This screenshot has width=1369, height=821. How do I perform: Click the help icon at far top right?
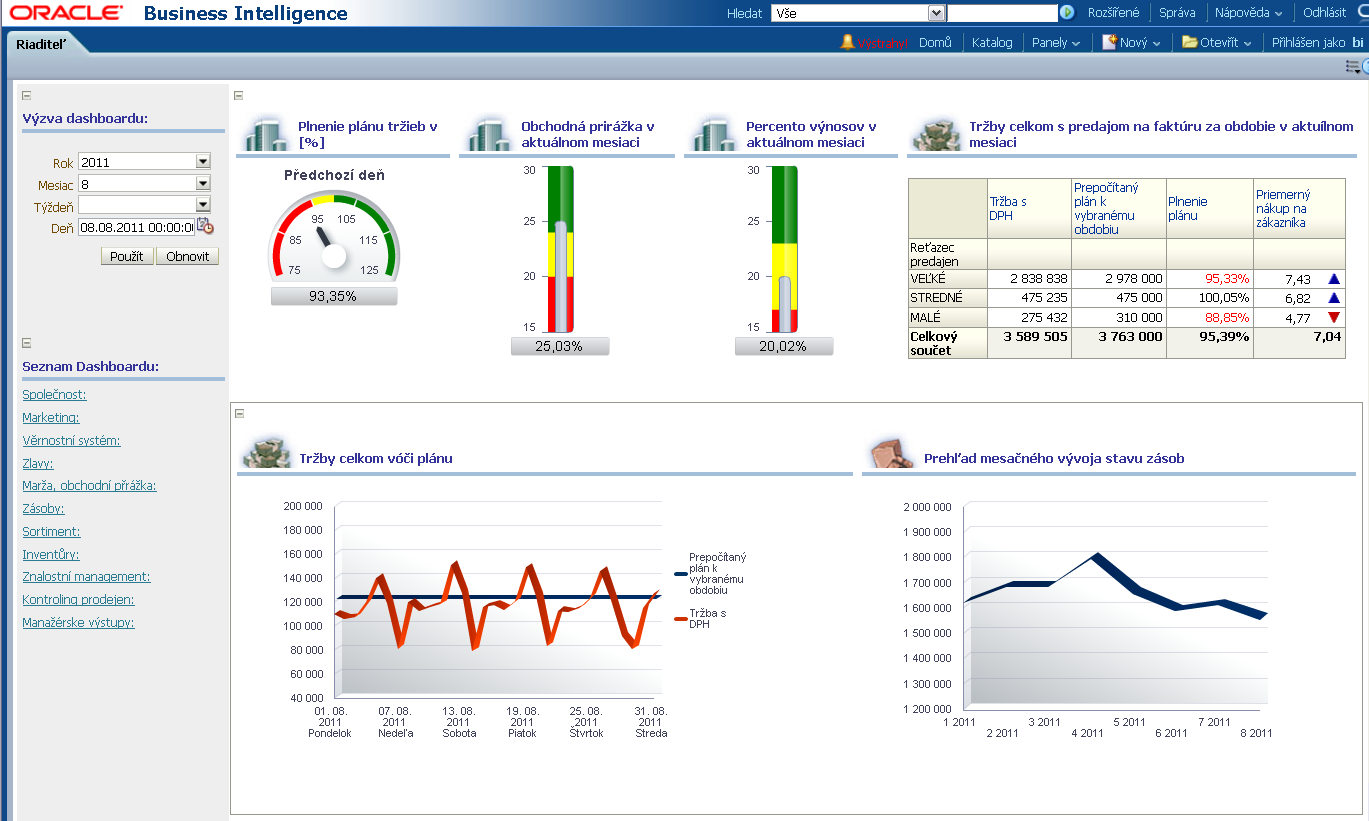(1365, 66)
